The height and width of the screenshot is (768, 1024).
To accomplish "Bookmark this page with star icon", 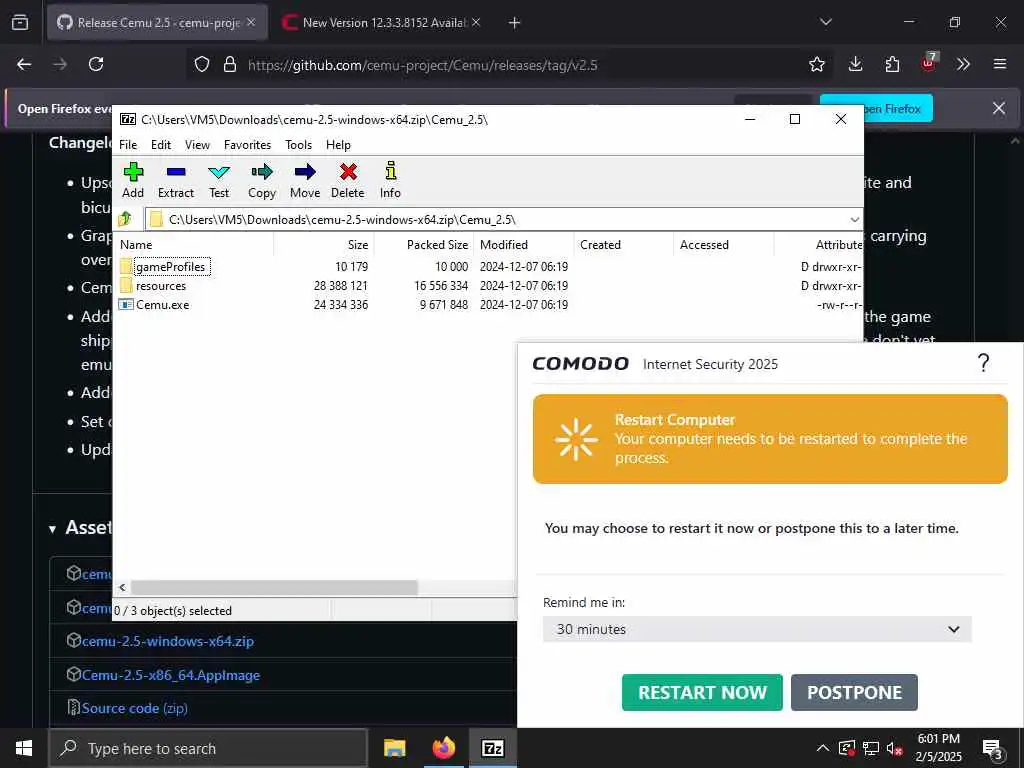I will [817, 64].
